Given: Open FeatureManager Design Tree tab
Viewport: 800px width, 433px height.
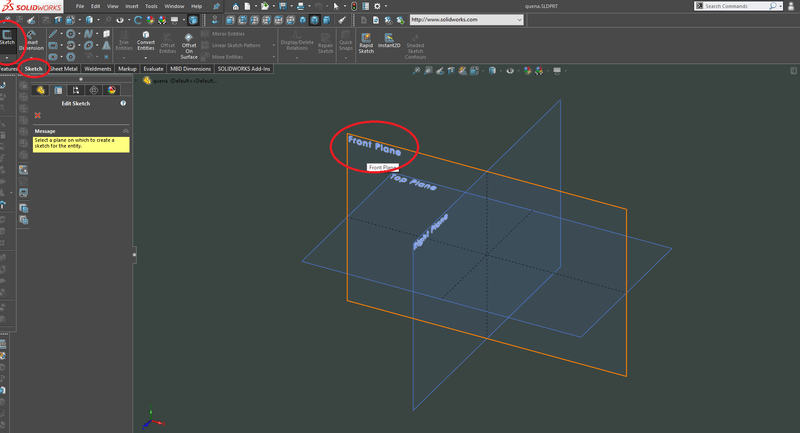Looking at the screenshot, I should 40,90.
